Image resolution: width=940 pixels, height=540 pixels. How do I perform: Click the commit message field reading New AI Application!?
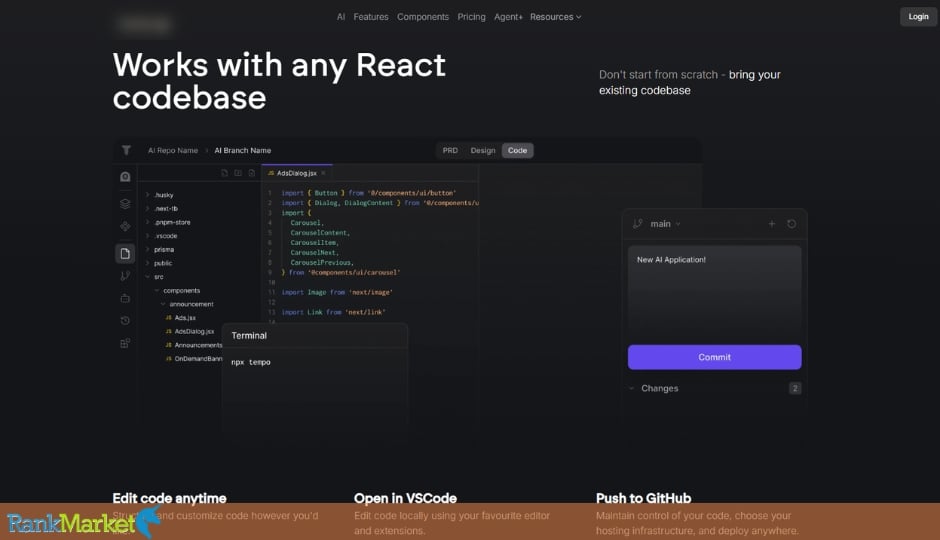714,292
